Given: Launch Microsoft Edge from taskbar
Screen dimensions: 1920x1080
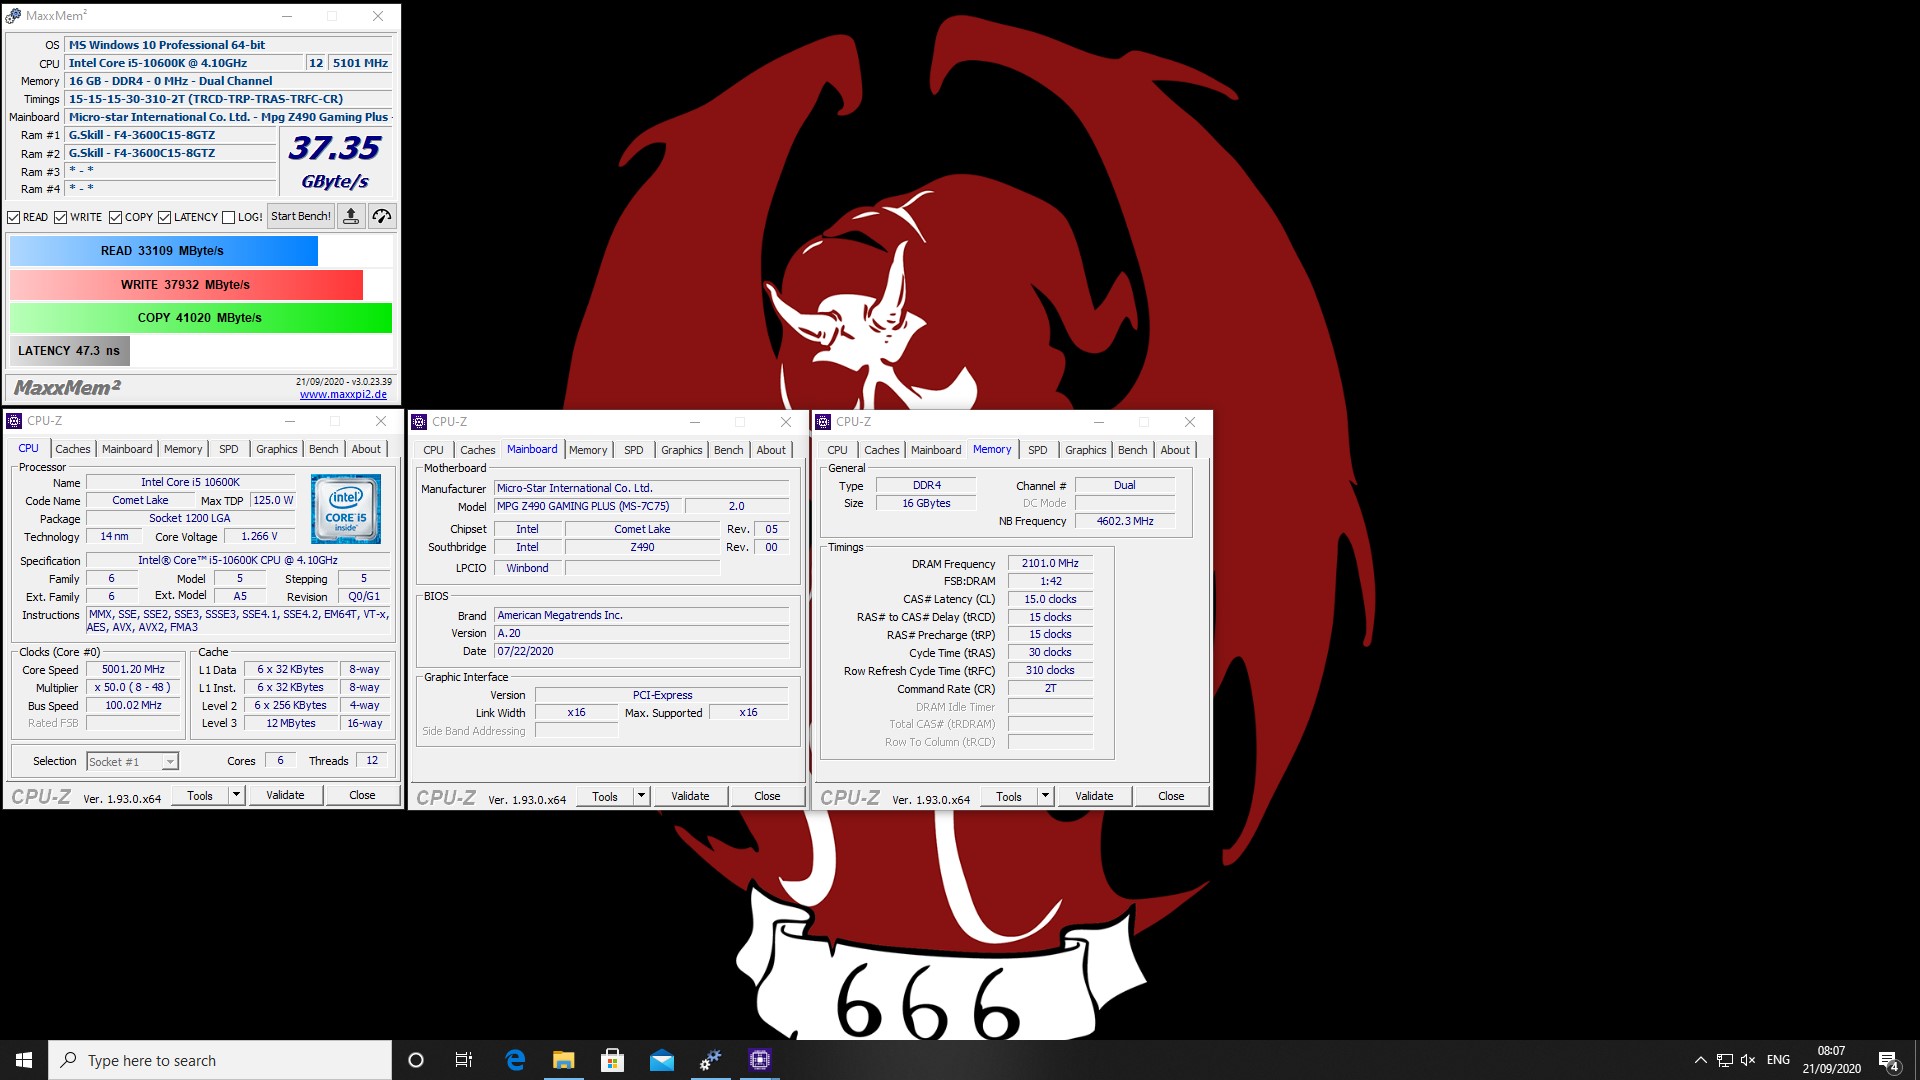Looking at the screenshot, I should pos(515,1060).
